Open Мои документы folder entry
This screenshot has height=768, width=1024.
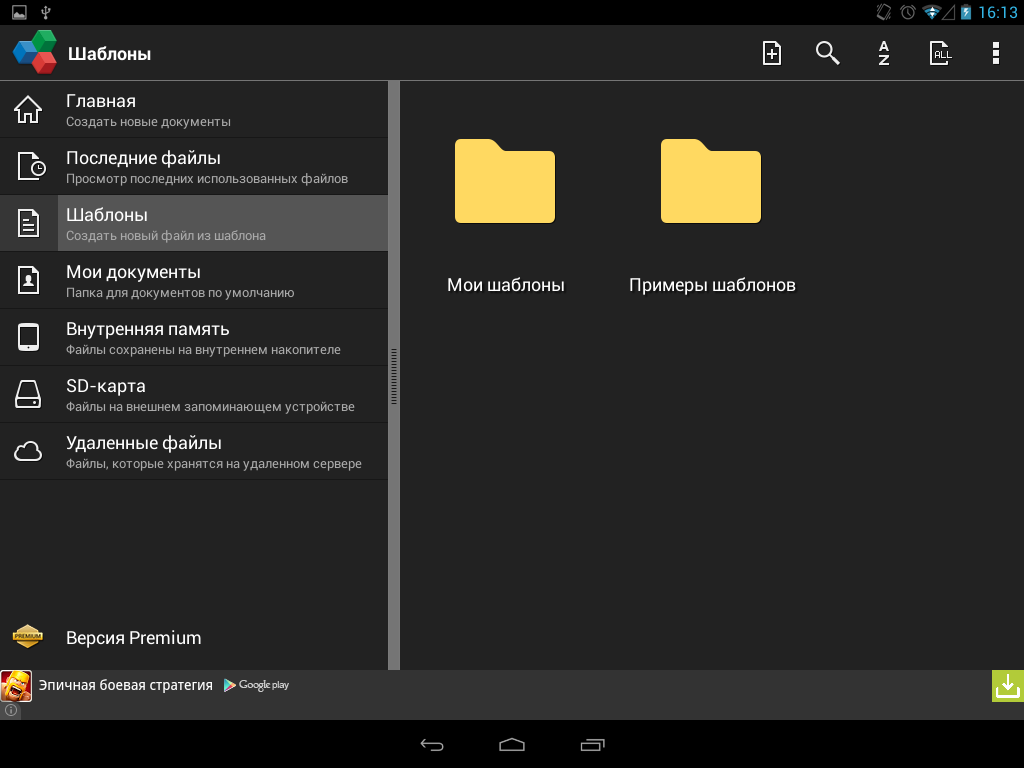pos(193,281)
